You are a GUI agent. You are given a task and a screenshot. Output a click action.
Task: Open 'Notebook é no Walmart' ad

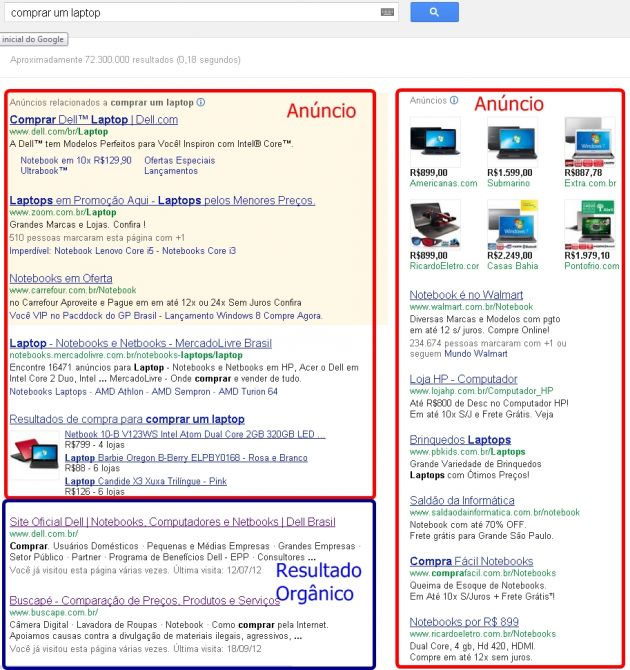coord(466,295)
